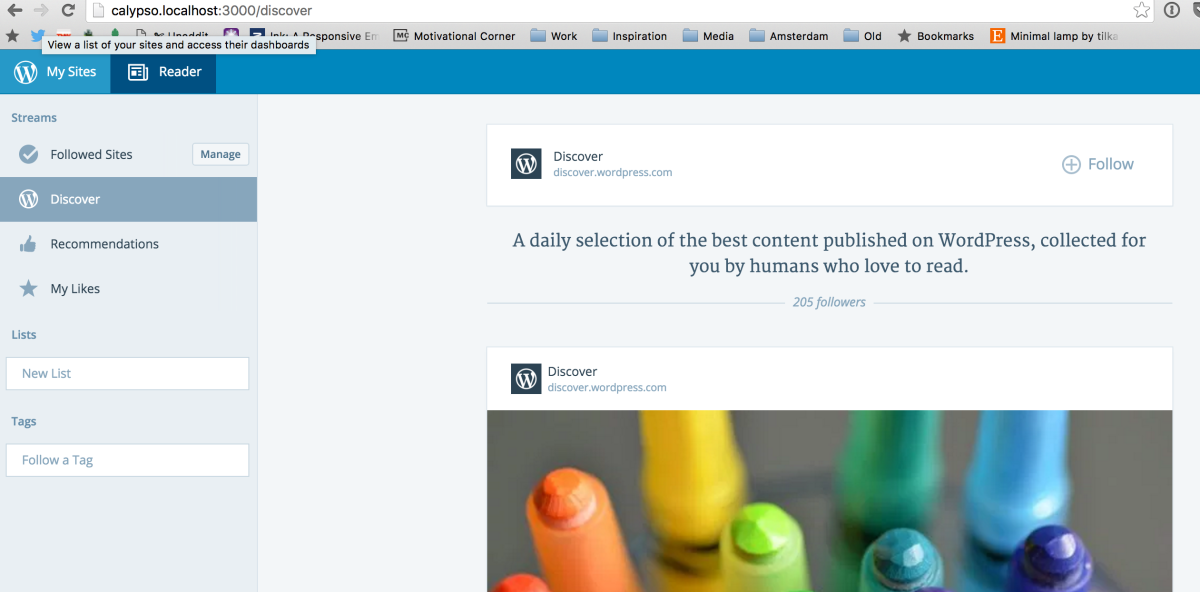Viewport: 1200px width, 592px height.
Task: Bookmark this page with star icon
Action: [1141, 11]
